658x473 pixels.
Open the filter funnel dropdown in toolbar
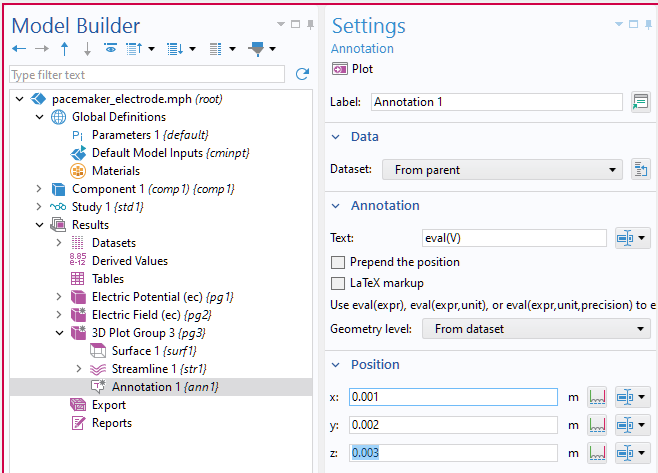click(x=264, y=48)
